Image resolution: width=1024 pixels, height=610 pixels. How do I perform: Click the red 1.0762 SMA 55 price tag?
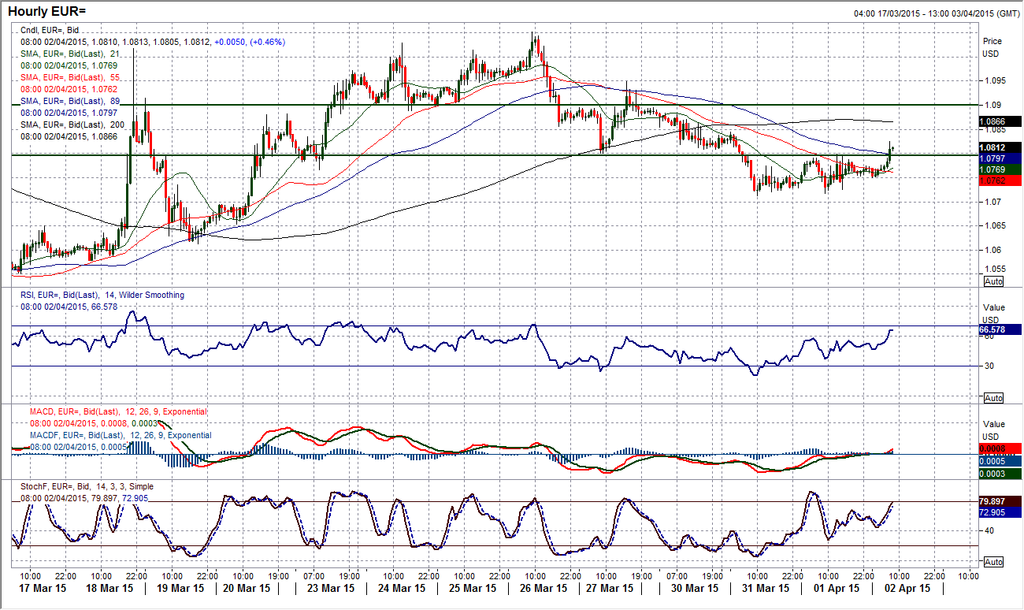tap(1000, 181)
